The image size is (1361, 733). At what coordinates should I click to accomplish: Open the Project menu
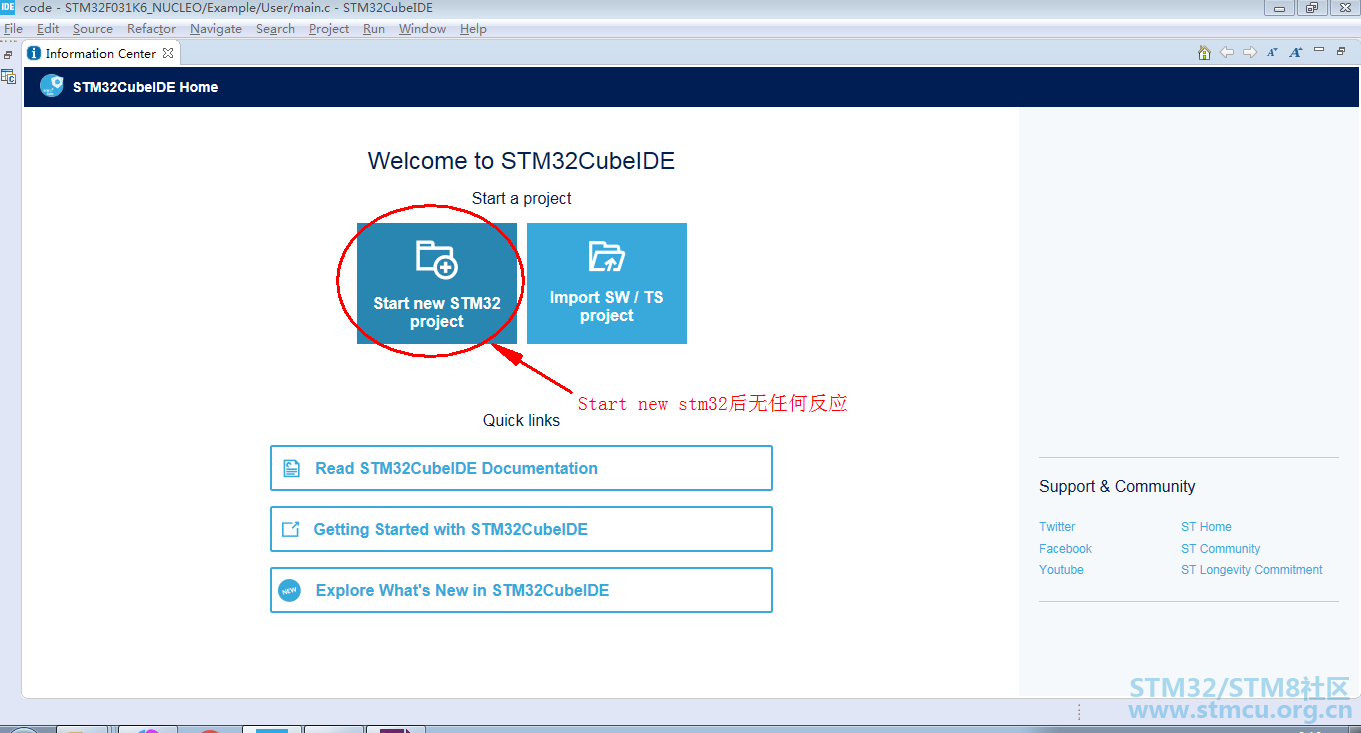point(329,29)
